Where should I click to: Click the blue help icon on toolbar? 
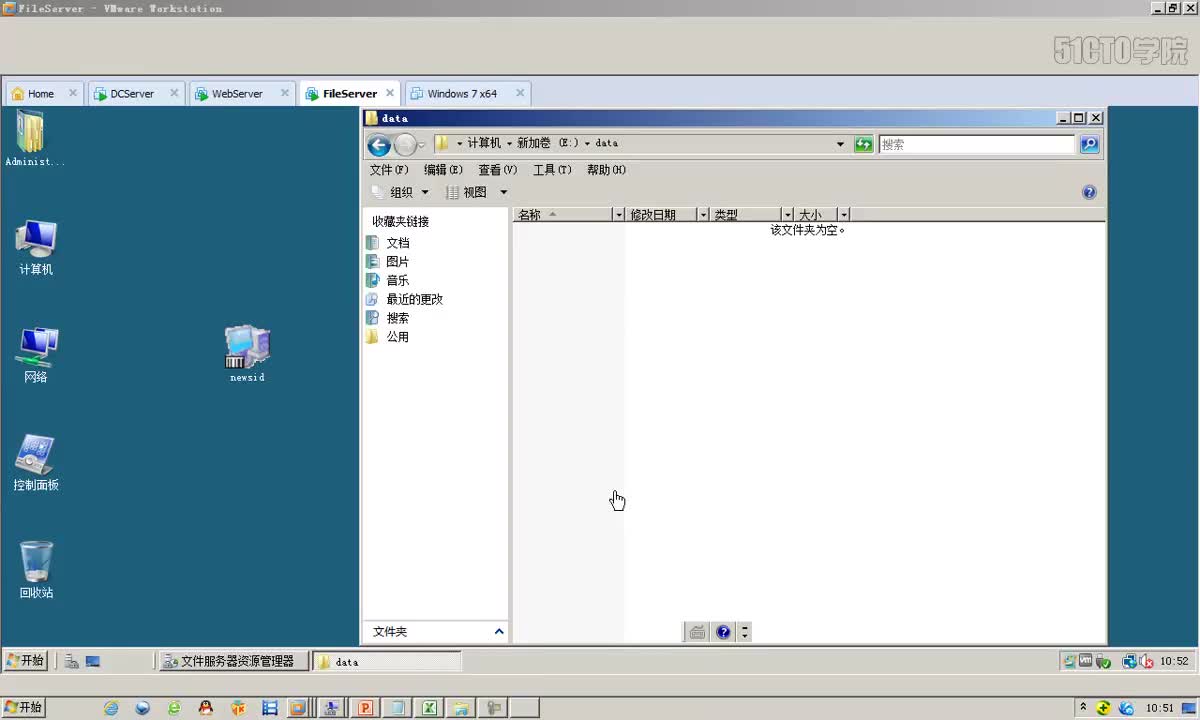(1089, 192)
